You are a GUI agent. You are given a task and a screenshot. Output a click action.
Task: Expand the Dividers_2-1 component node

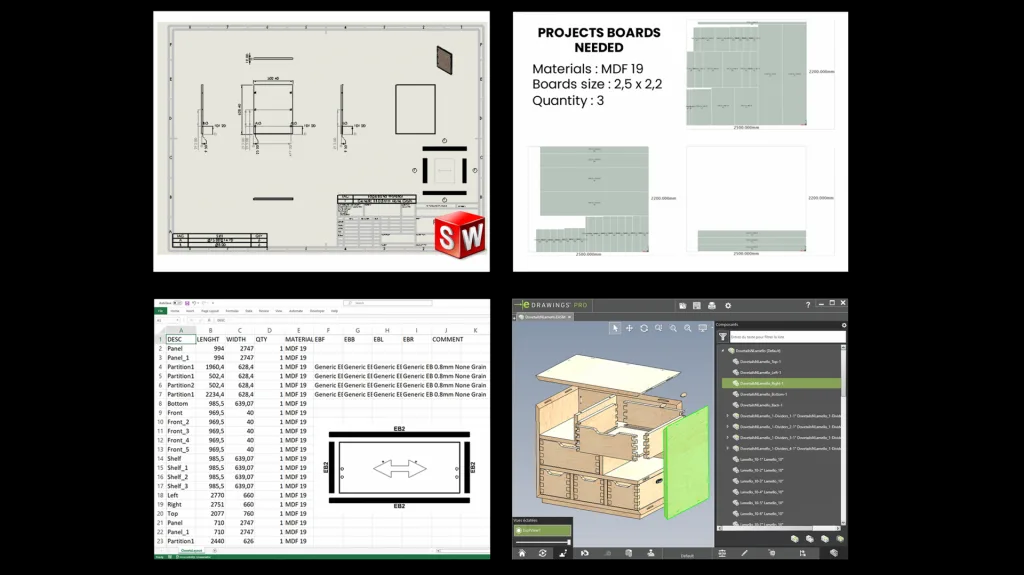728,427
